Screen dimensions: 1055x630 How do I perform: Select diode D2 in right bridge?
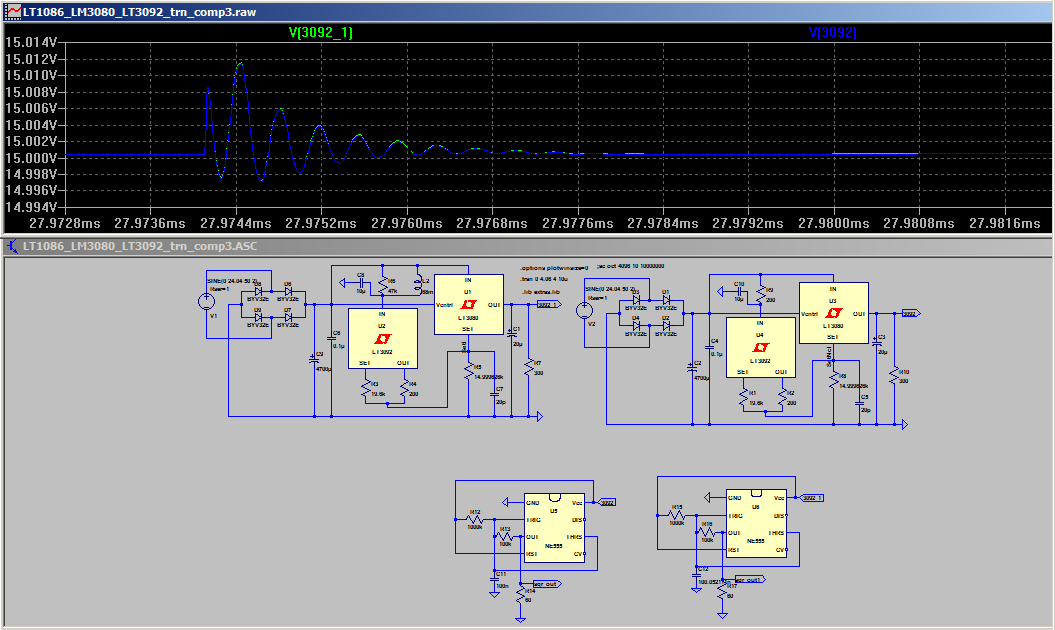coord(666,326)
